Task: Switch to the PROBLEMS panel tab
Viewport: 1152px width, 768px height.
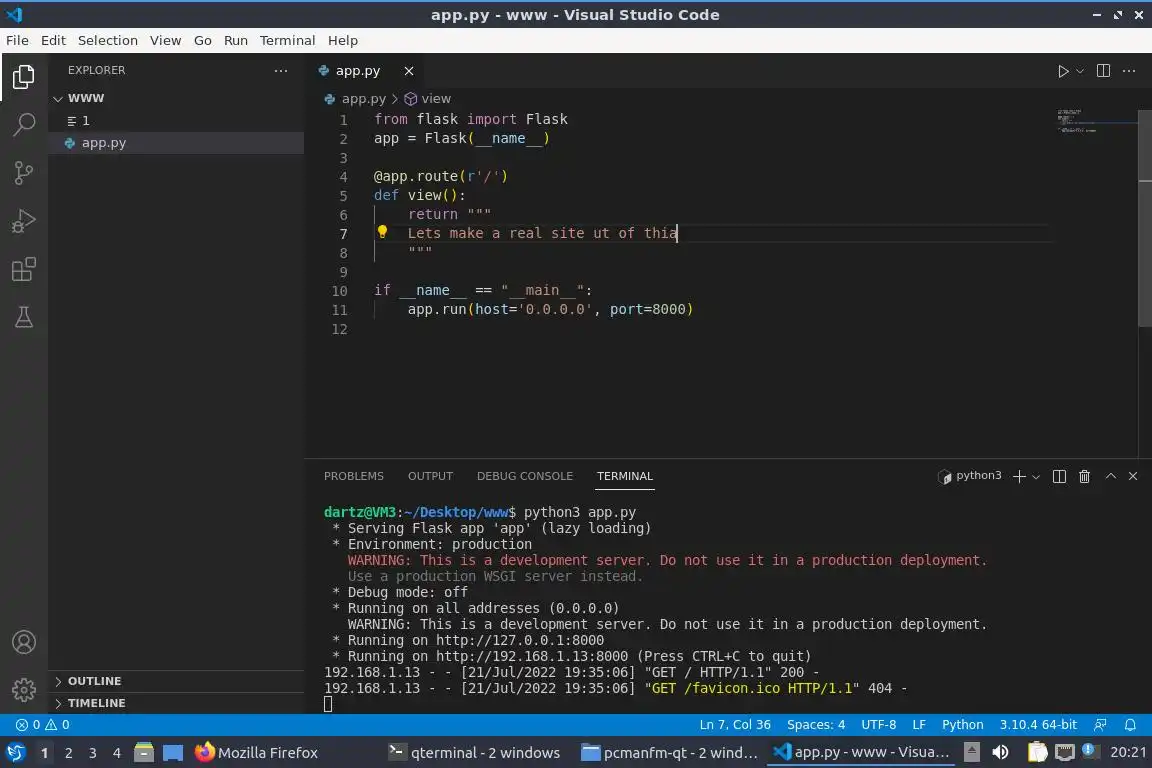Action: click(353, 476)
